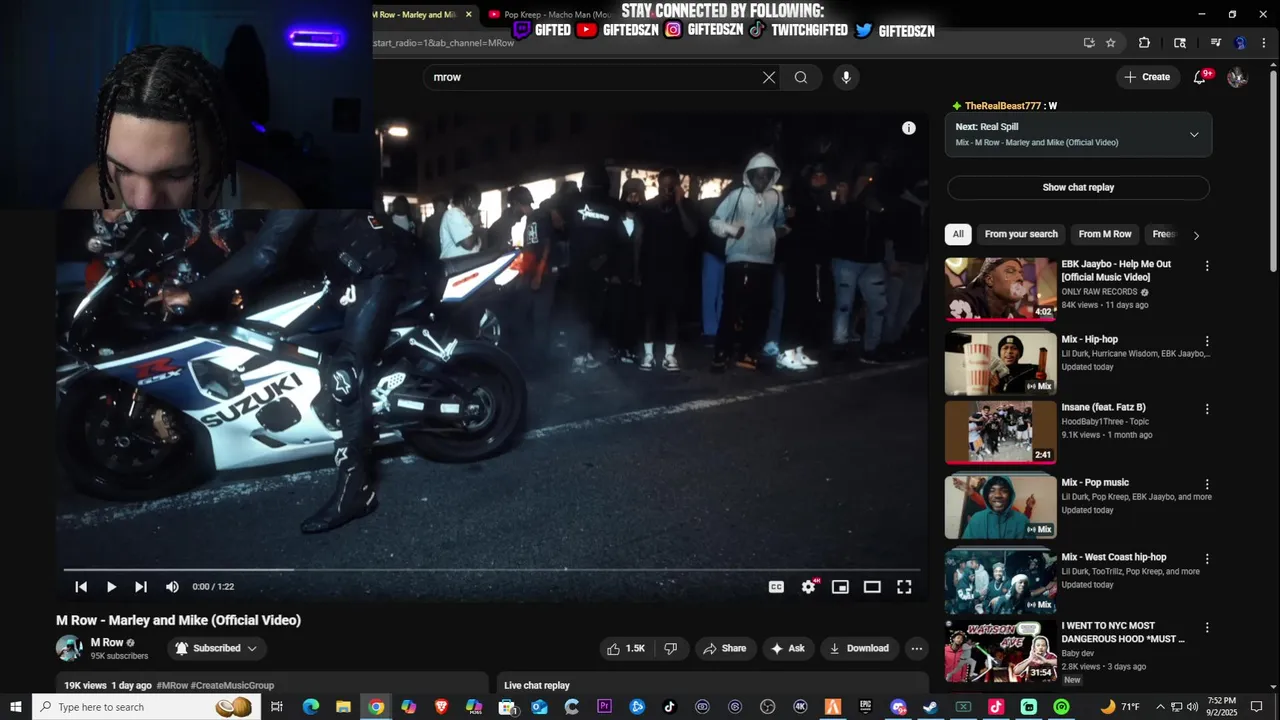Download the video
The image size is (1280, 720).
tap(859, 648)
